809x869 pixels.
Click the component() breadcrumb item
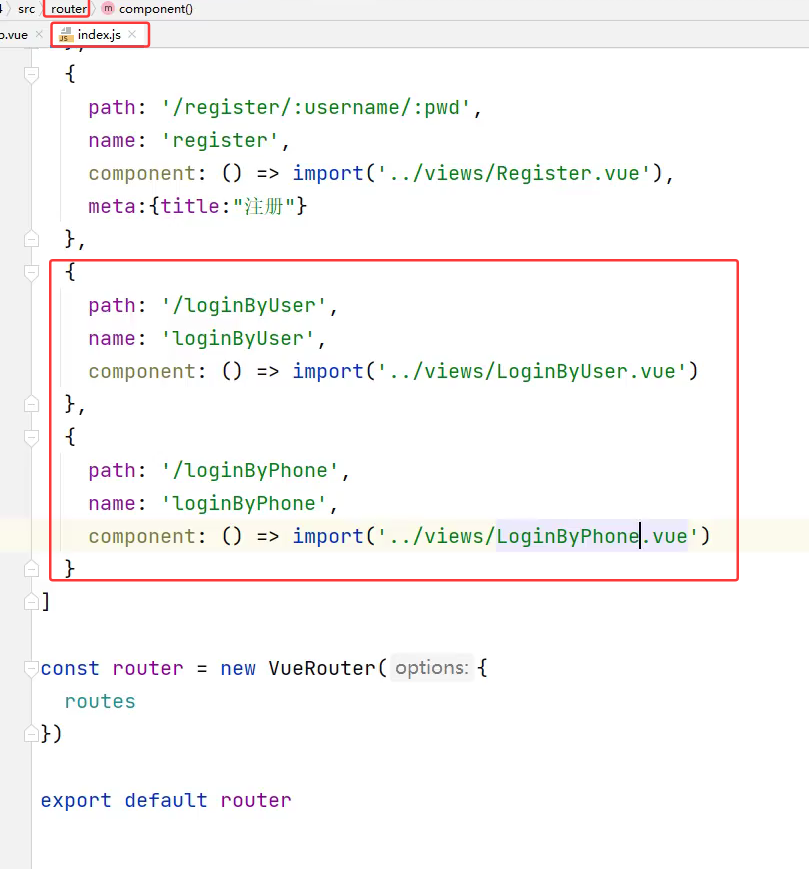(156, 9)
